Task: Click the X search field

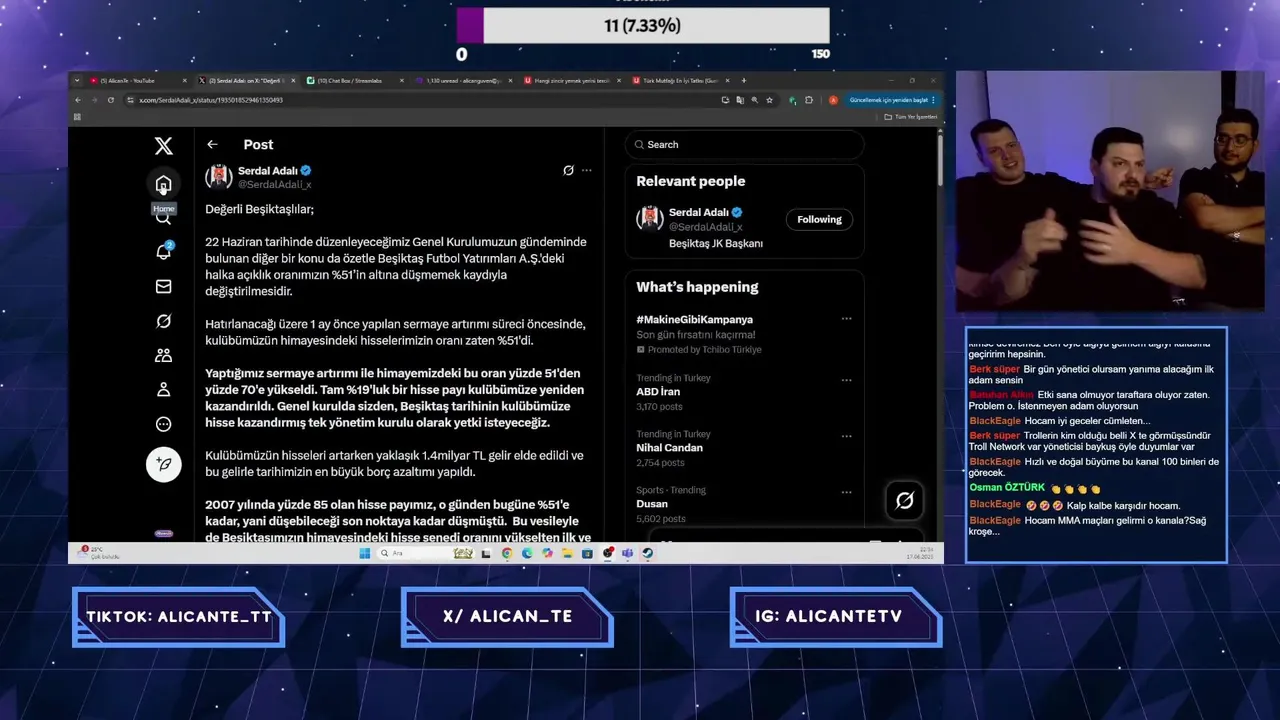Action: 745,144
